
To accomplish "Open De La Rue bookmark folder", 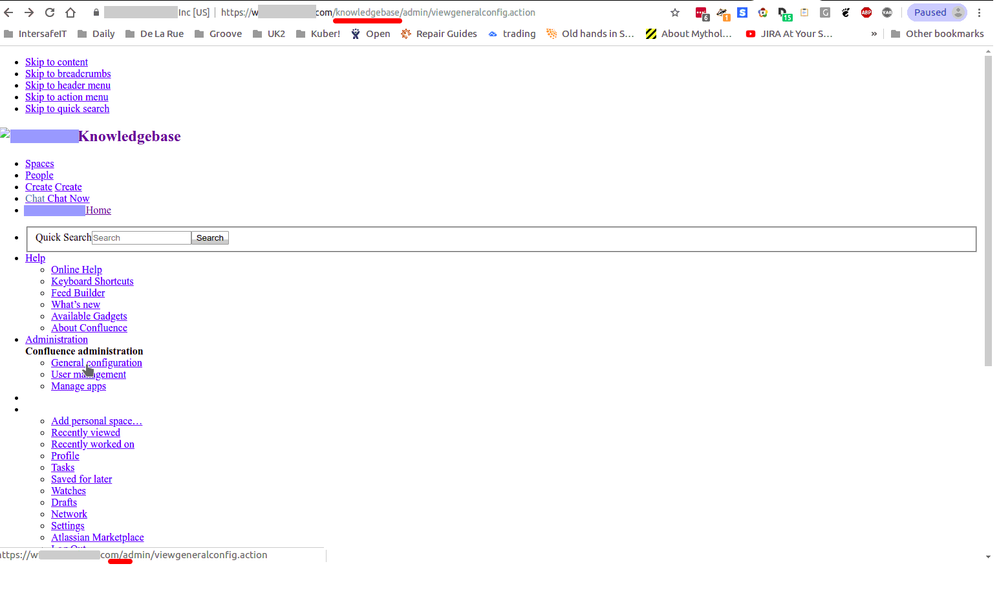I will [154, 34].
